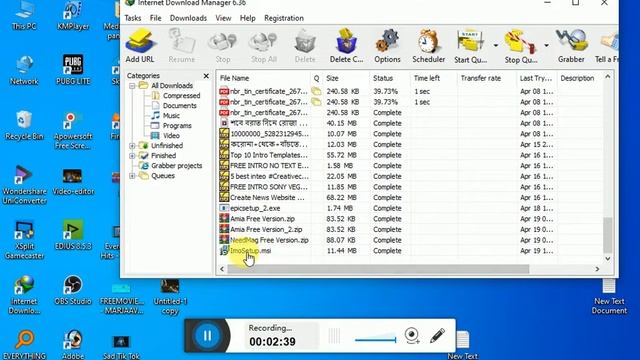Click the Stop All toolbar icon
The width and height of the screenshot is (640, 360).
pyautogui.click(x=264, y=46)
